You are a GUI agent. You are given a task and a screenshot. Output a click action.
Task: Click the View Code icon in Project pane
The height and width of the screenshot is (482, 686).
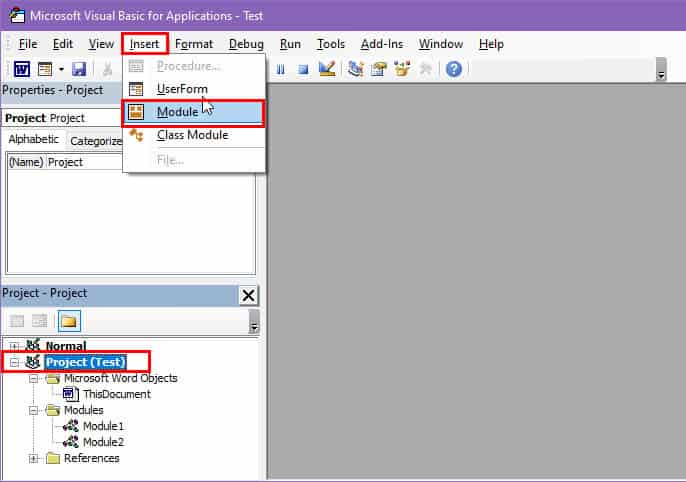(x=17, y=321)
